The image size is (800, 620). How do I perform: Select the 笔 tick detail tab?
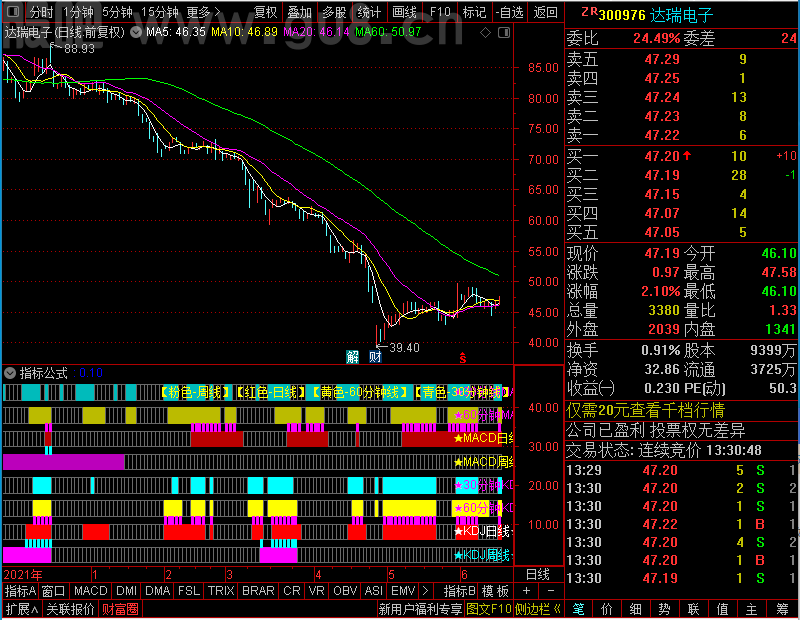pos(579,609)
